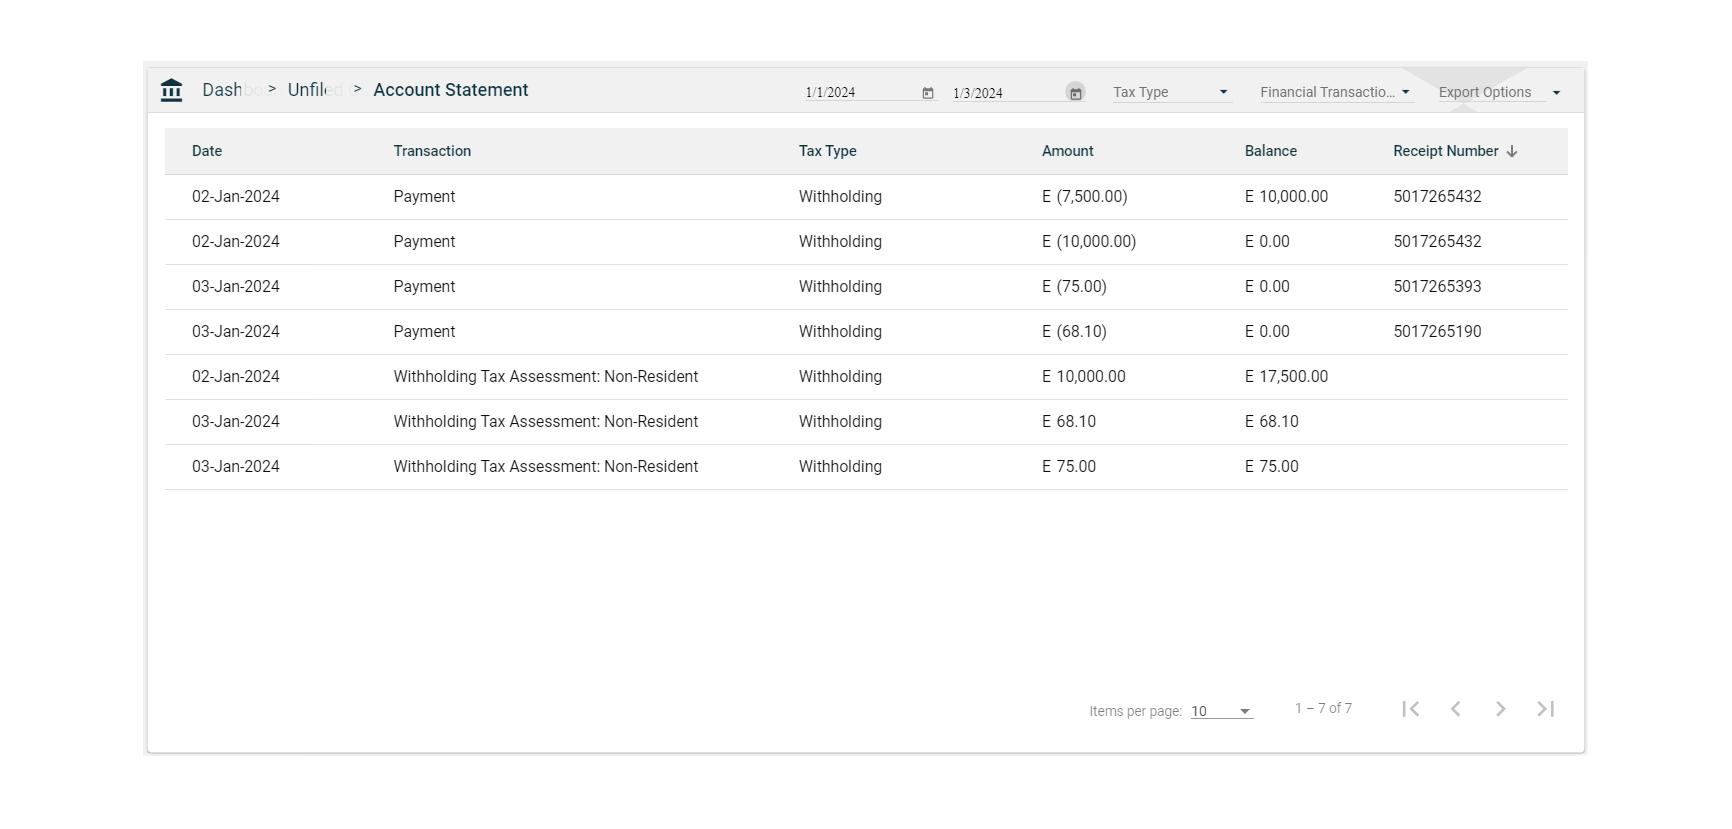Open the start date calendar picker
The width and height of the screenshot is (1732, 829).
[928, 93]
